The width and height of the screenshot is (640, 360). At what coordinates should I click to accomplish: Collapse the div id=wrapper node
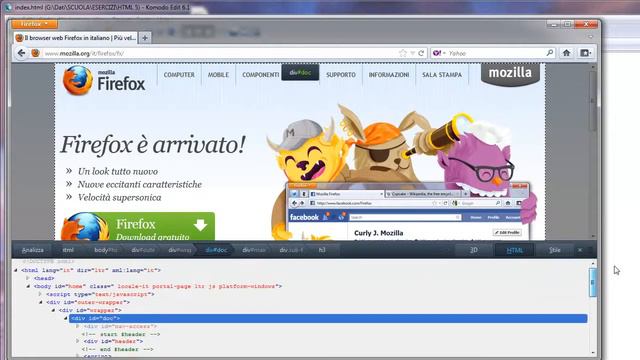click(53, 310)
